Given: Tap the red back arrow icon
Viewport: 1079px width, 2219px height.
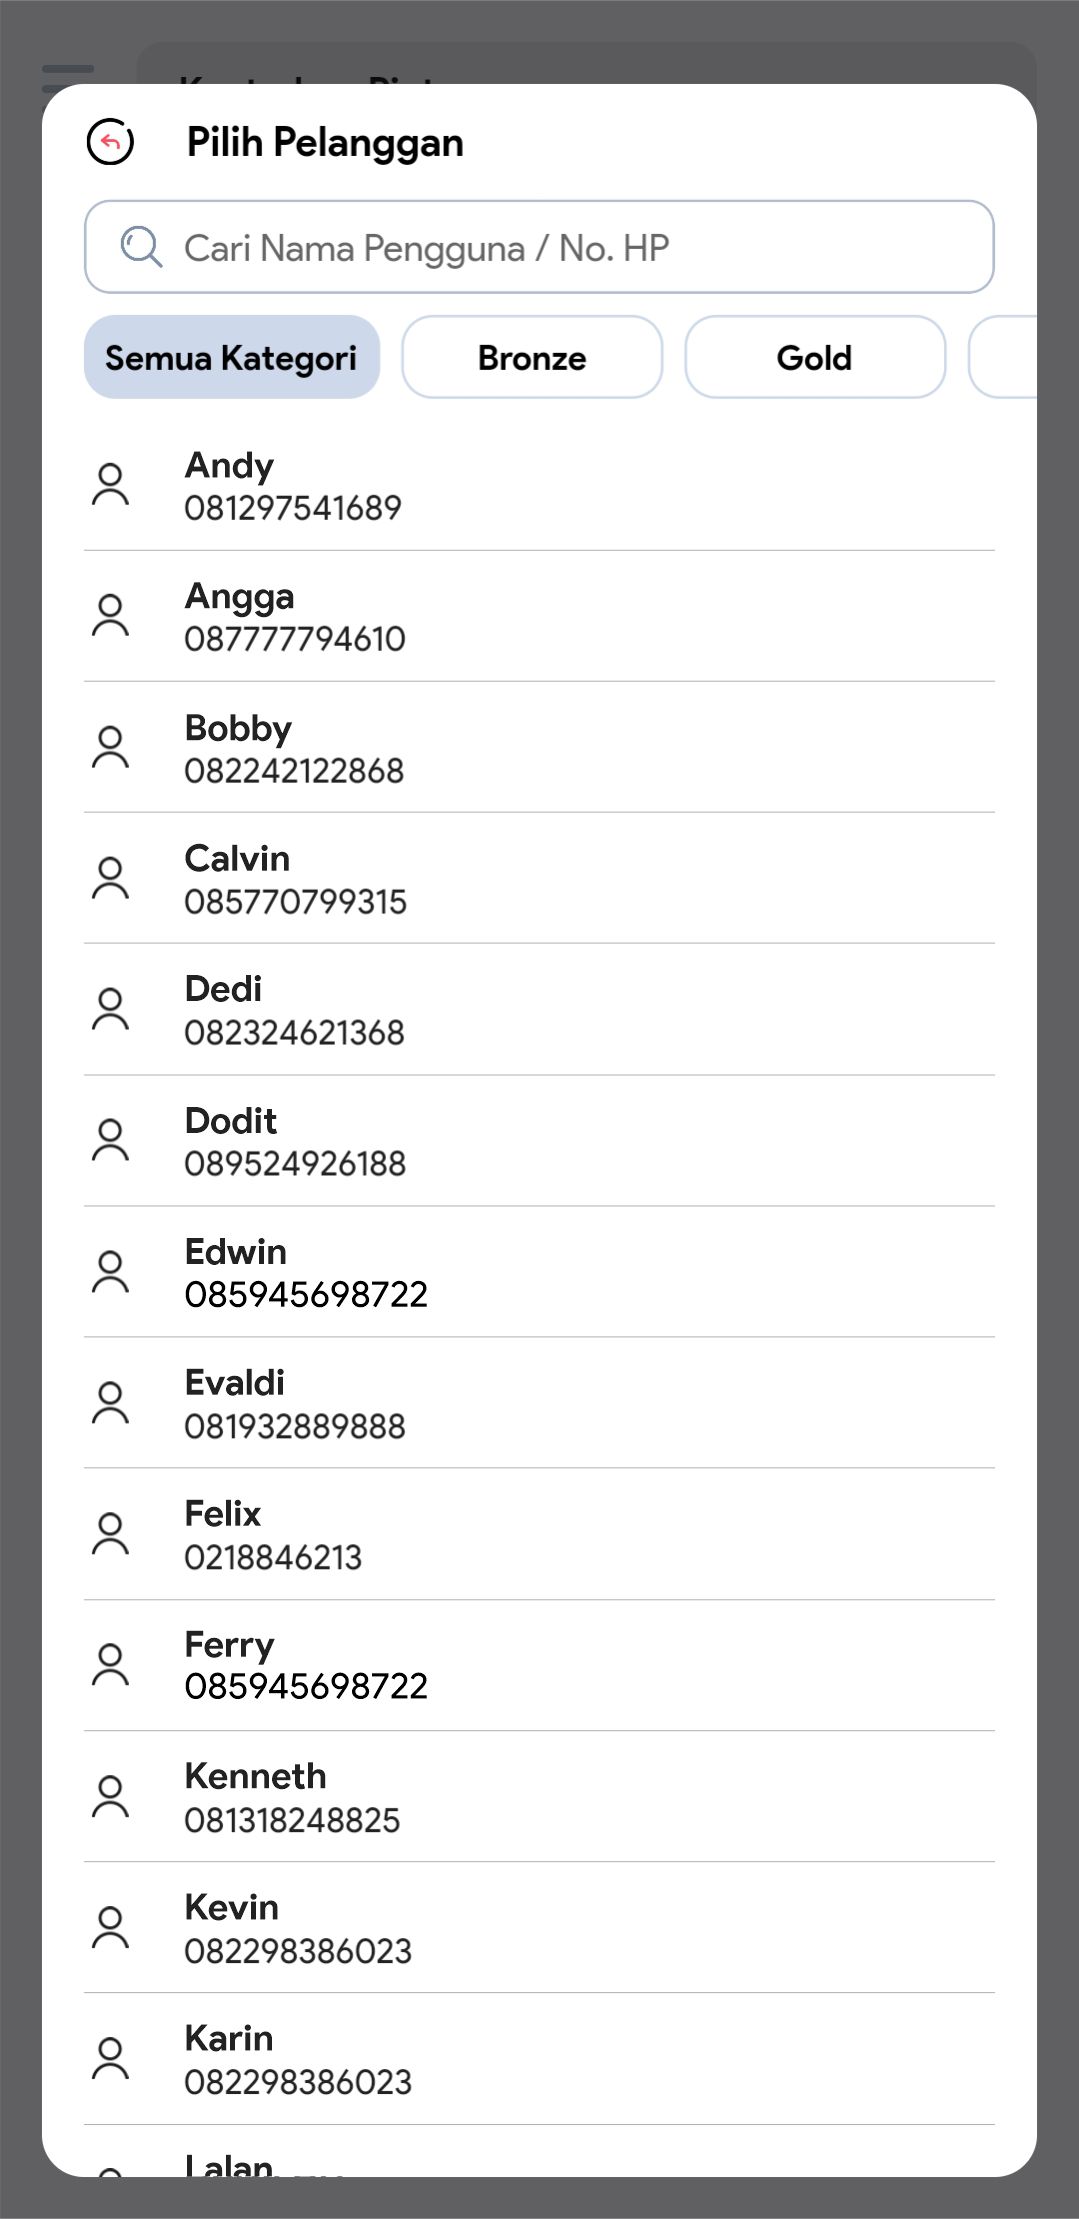Looking at the screenshot, I should pyautogui.click(x=110, y=142).
